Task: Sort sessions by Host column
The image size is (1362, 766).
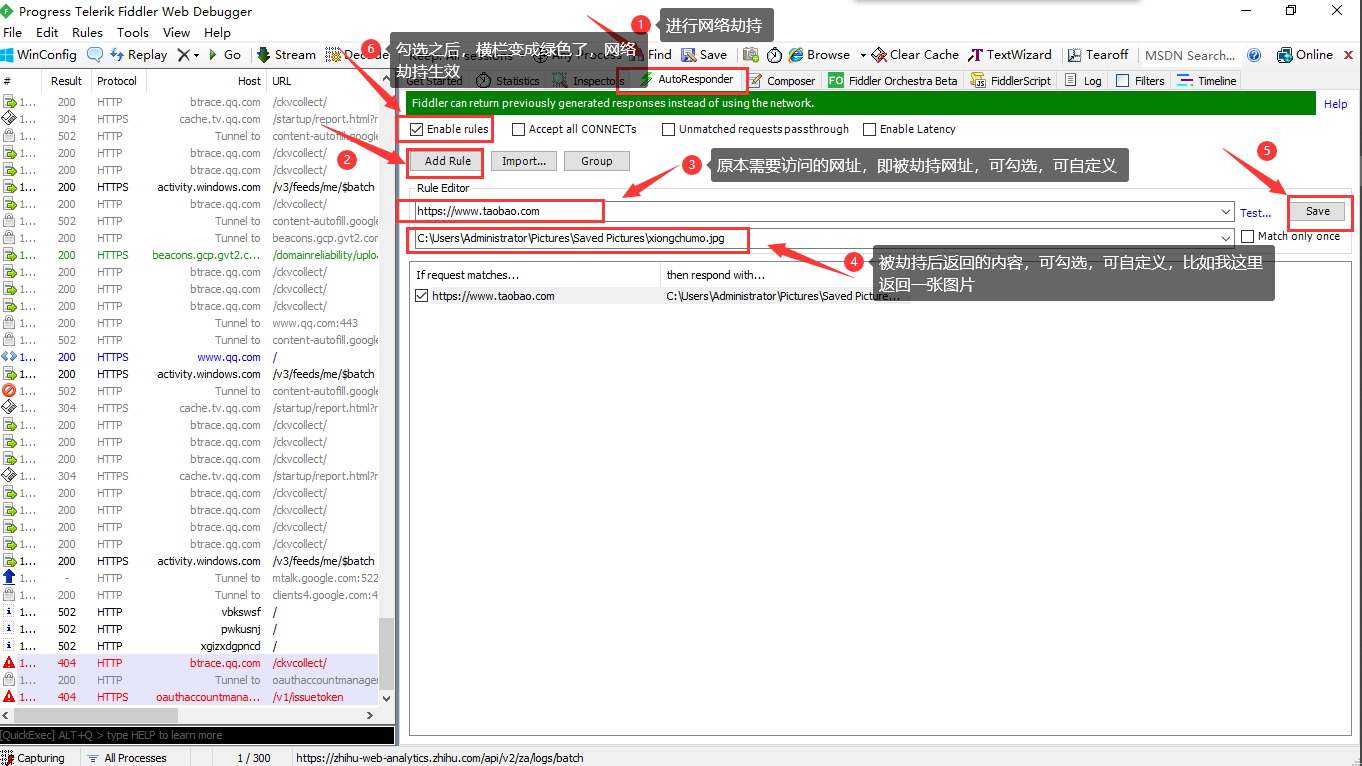Action: pyautogui.click(x=207, y=81)
